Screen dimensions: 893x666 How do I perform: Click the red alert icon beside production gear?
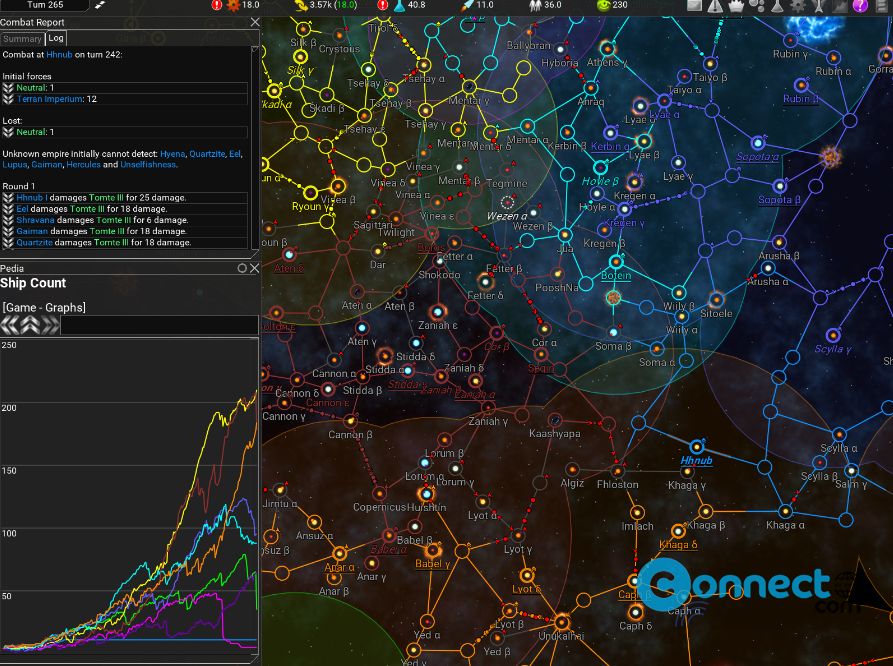point(217,5)
